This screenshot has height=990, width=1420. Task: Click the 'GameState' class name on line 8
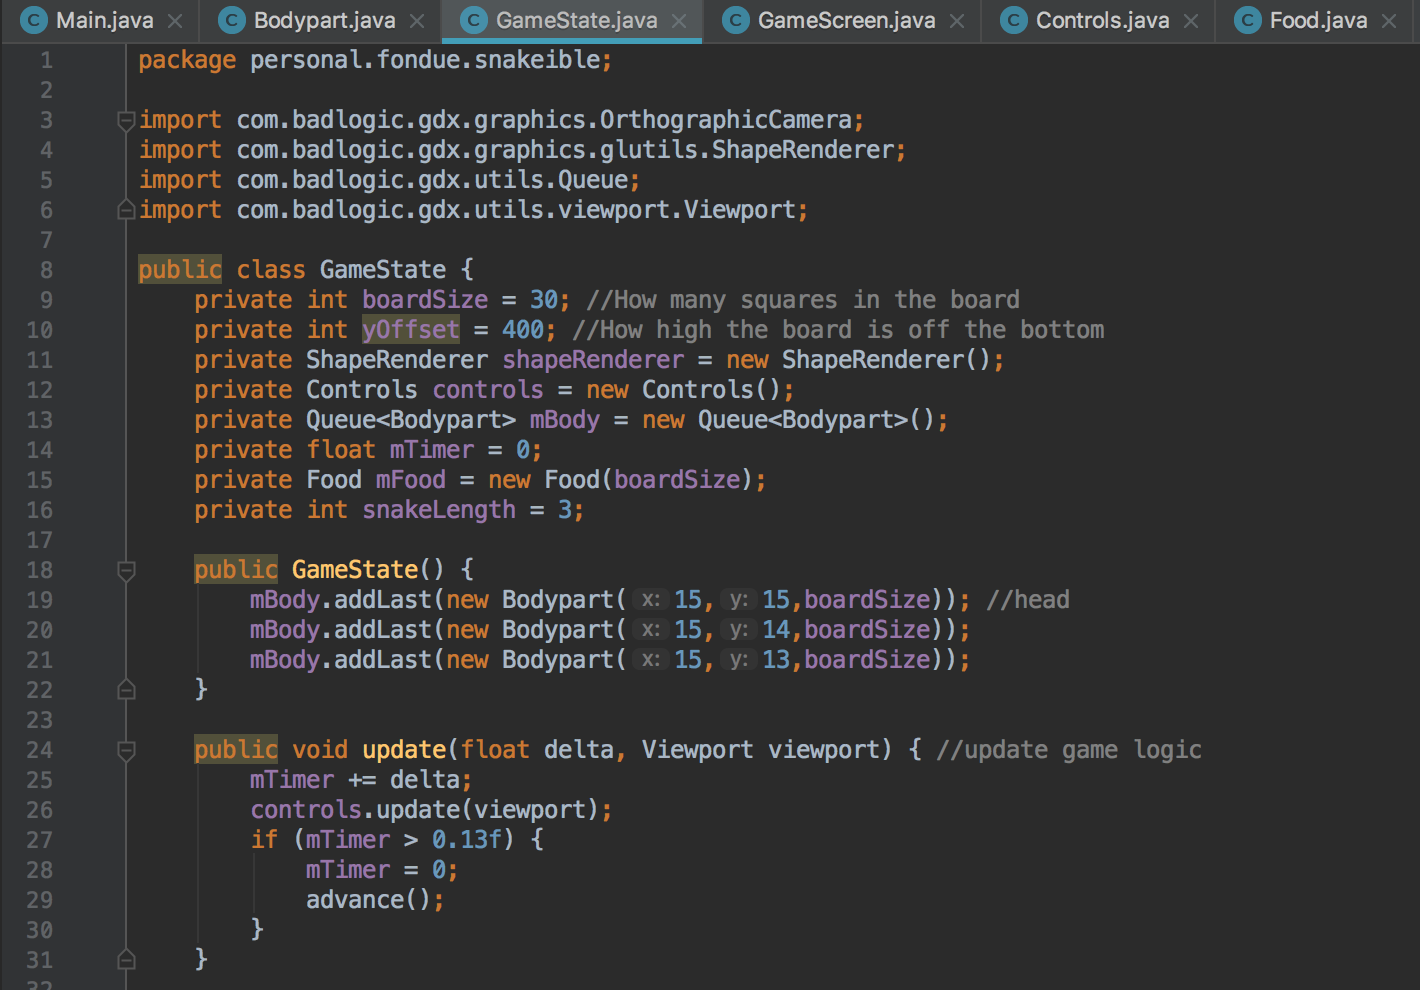click(x=383, y=270)
